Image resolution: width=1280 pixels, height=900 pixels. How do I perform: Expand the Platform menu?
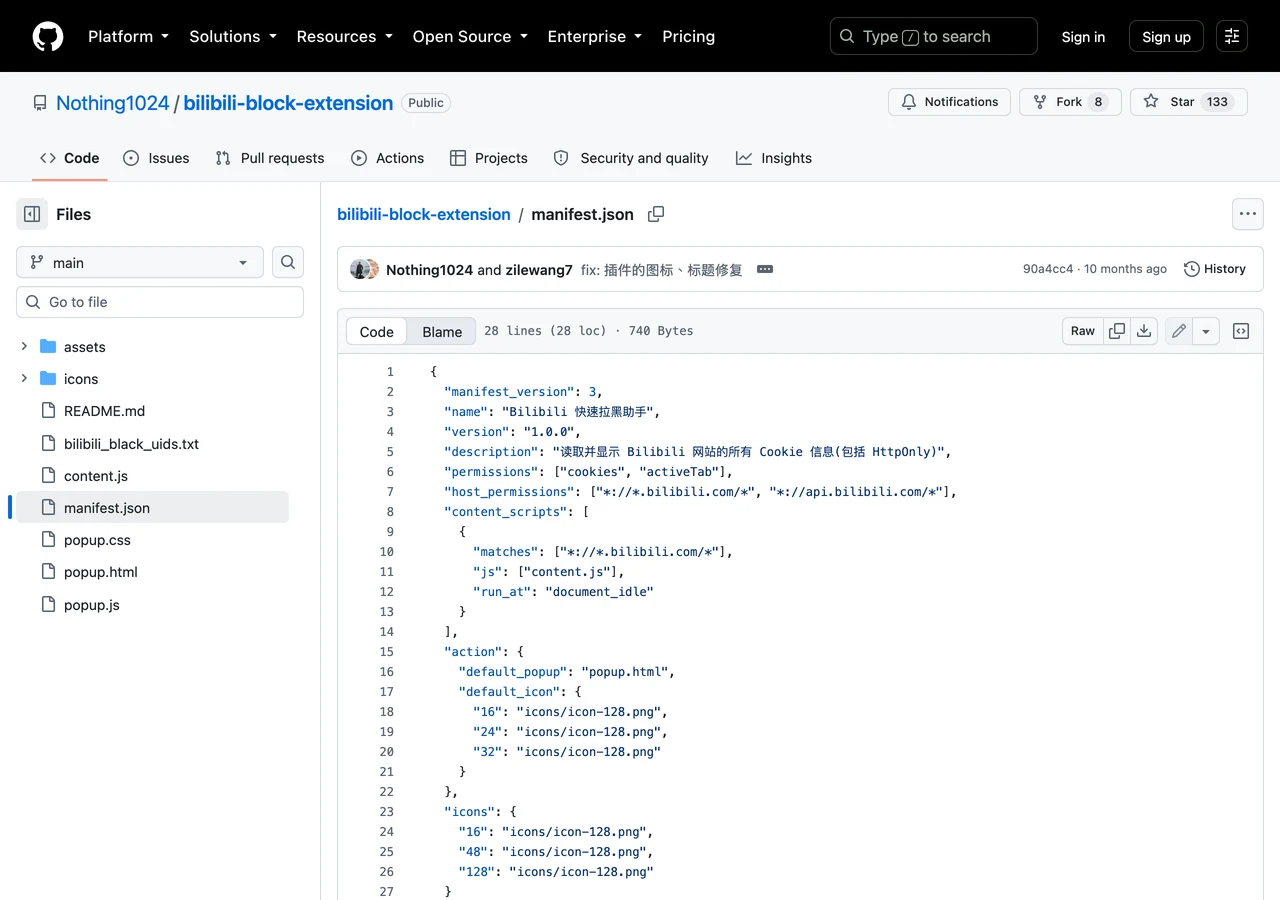[129, 36]
